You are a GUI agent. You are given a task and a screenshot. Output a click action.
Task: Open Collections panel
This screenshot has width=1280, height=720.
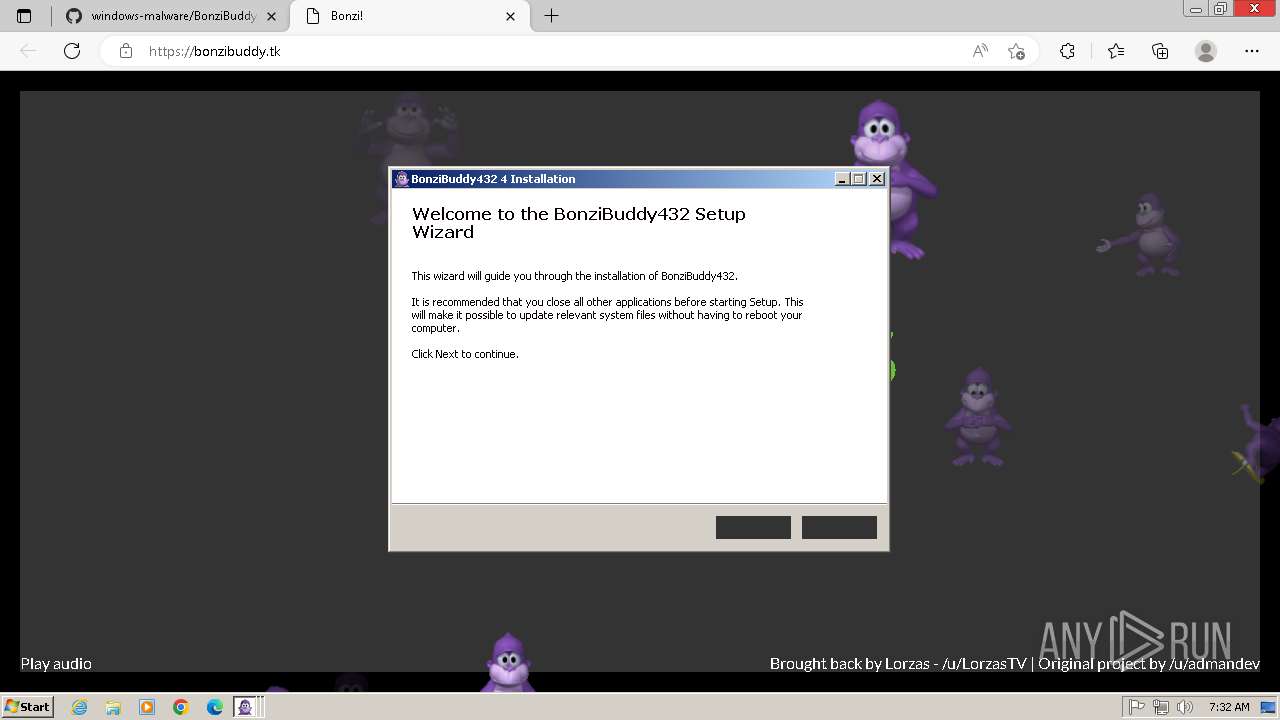[x=1160, y=51]
